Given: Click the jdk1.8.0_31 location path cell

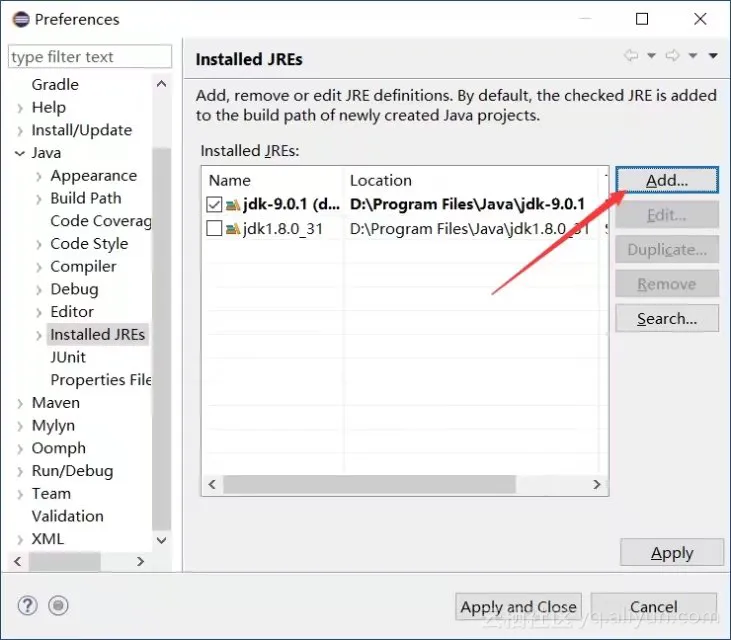Looking at the screenshot, I should click(469, 229).
